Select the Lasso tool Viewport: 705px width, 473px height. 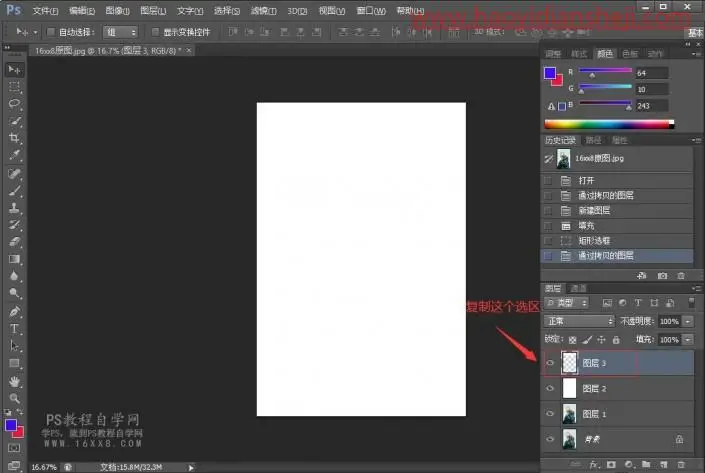pos(14,103)
